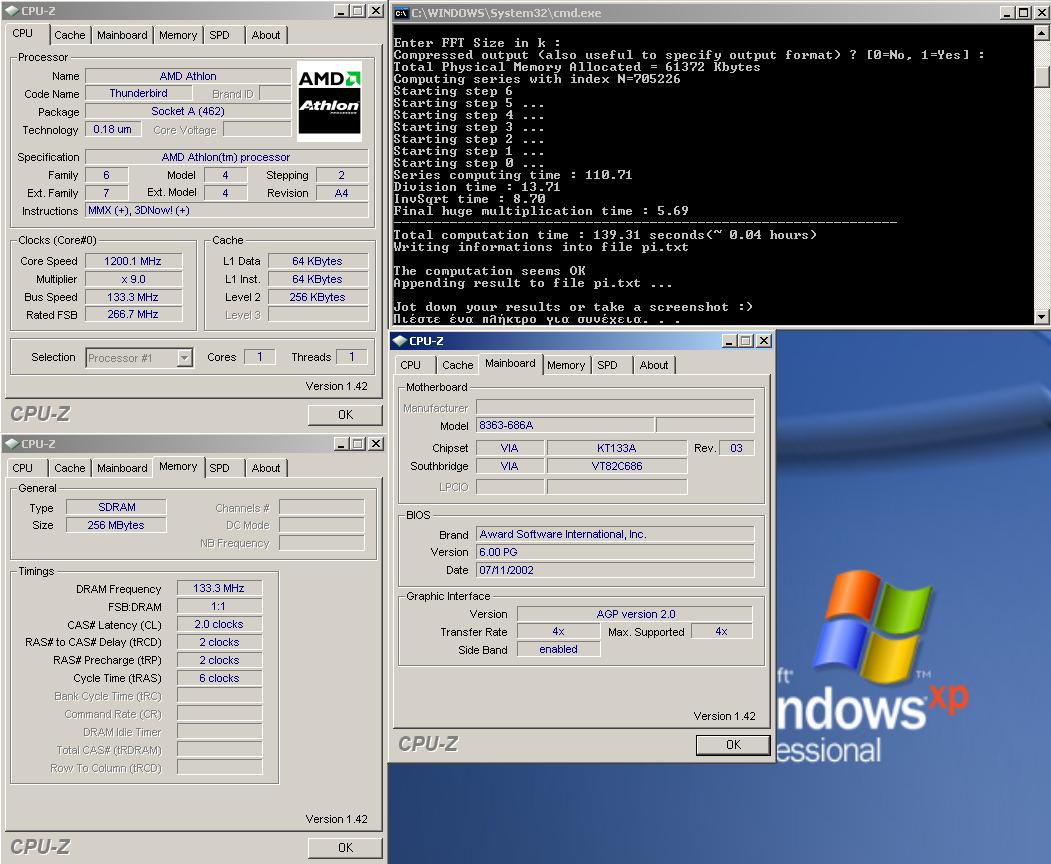The width and height of the screenshot is (1051, 864).
Task: Open Memory tab in Mainboard CPU-Z window
Action: point(566,365)
